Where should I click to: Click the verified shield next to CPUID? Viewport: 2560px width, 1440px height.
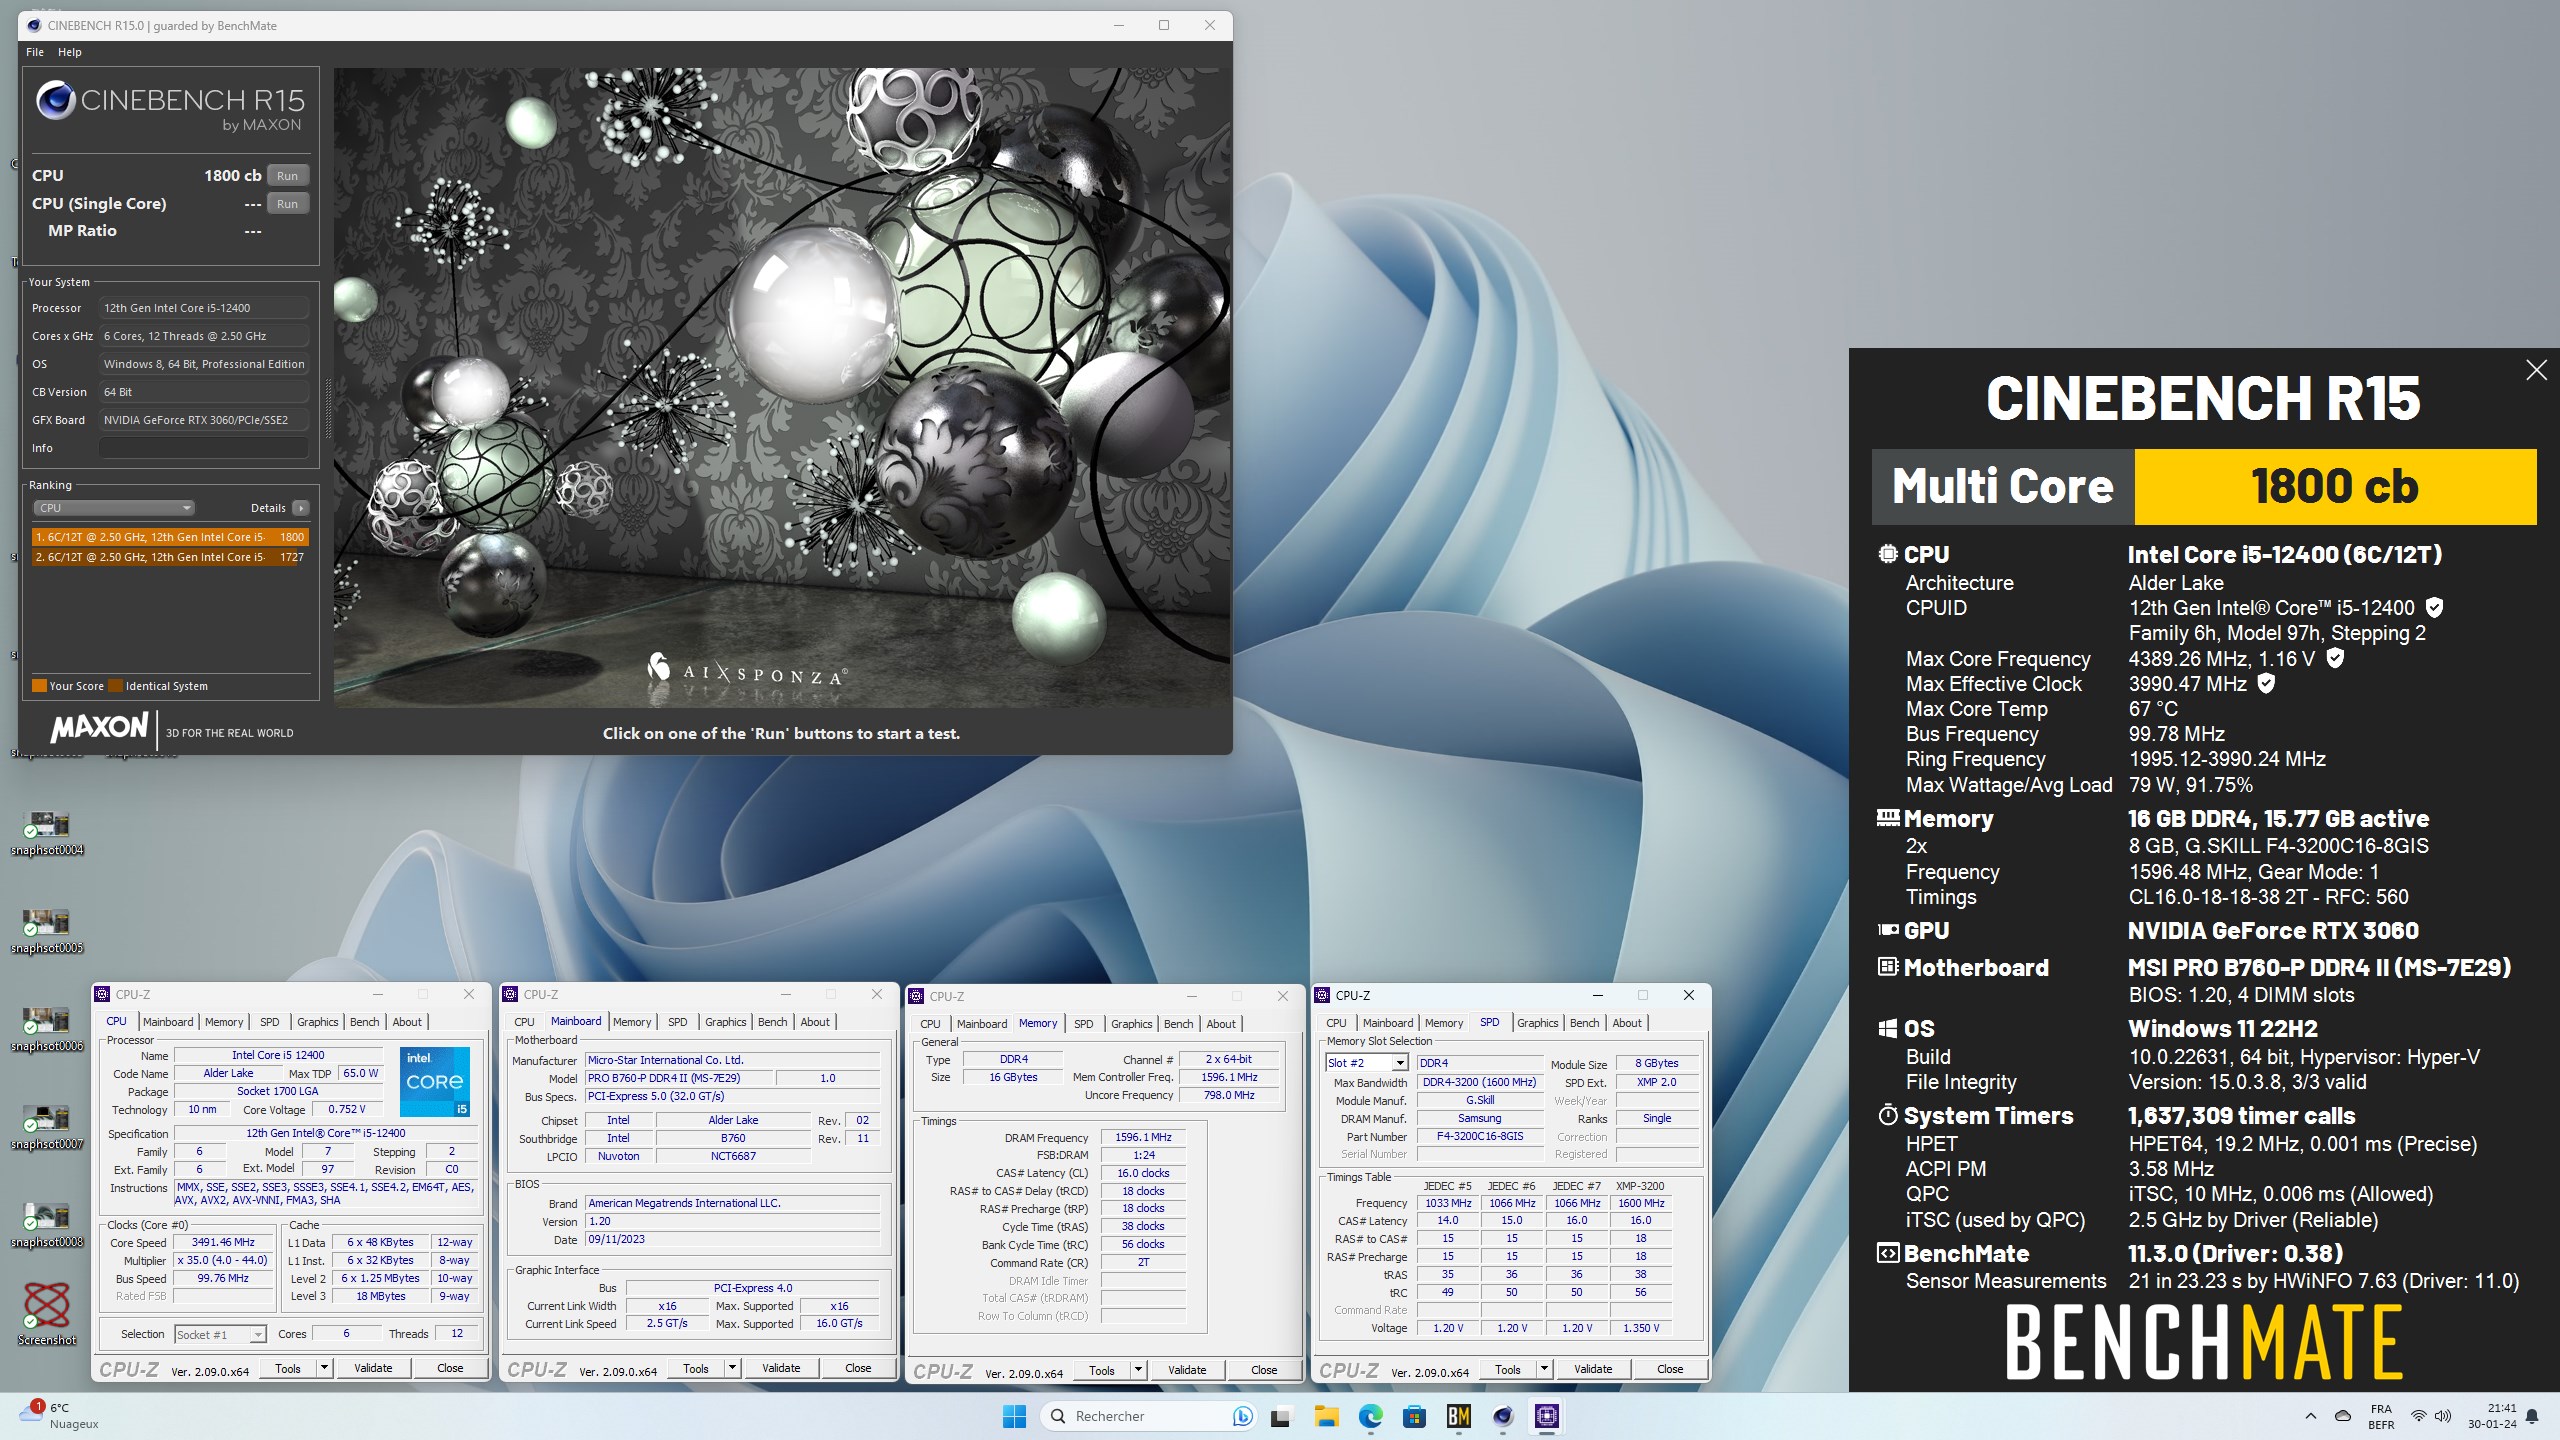(2435, 607)
